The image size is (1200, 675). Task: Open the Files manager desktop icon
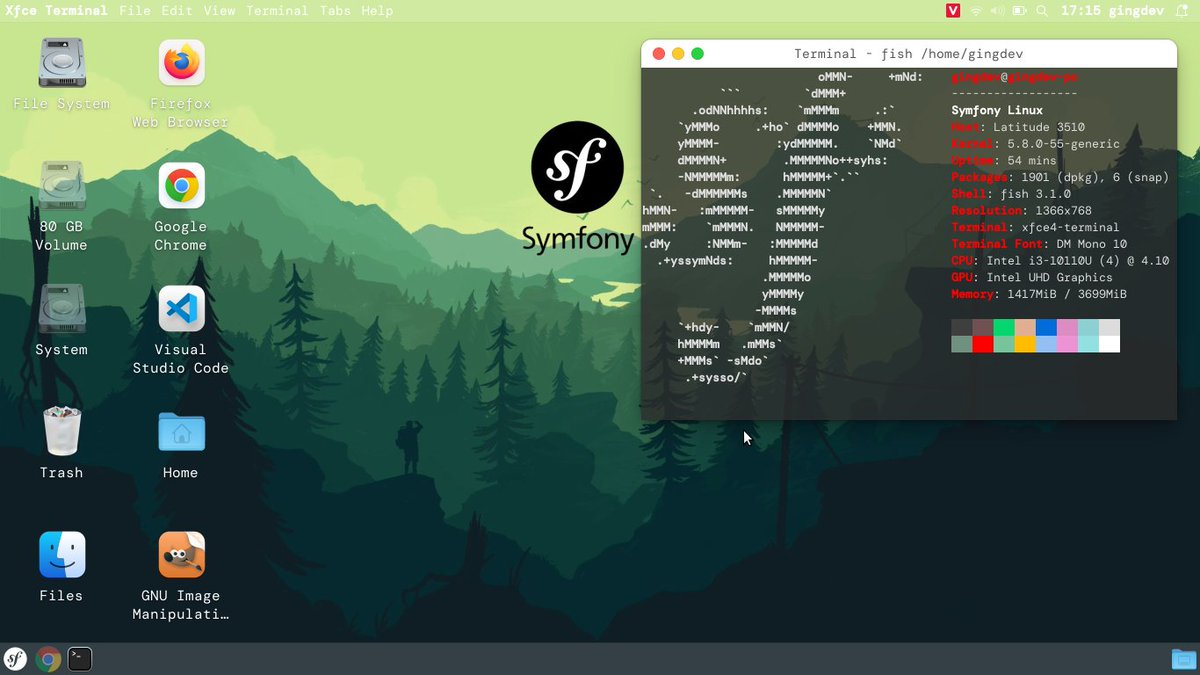61,555
